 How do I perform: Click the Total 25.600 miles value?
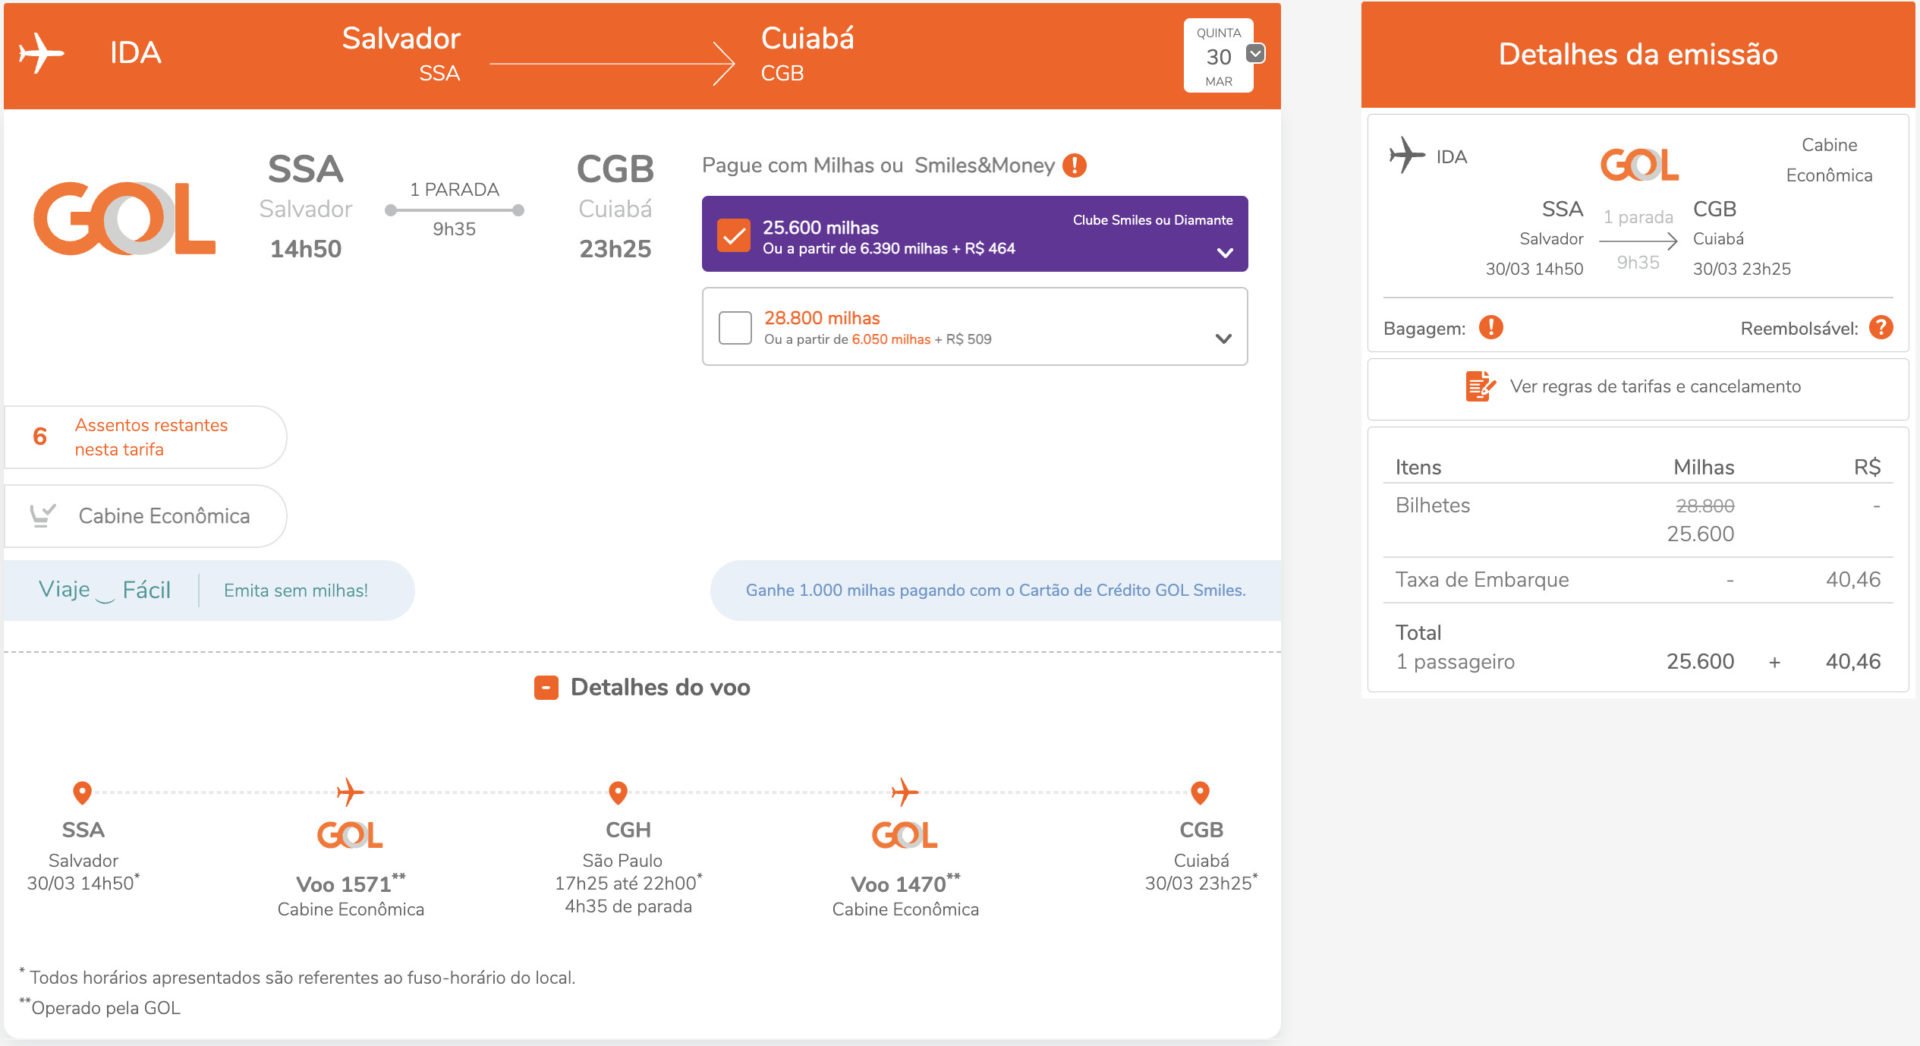point(1700,661)
